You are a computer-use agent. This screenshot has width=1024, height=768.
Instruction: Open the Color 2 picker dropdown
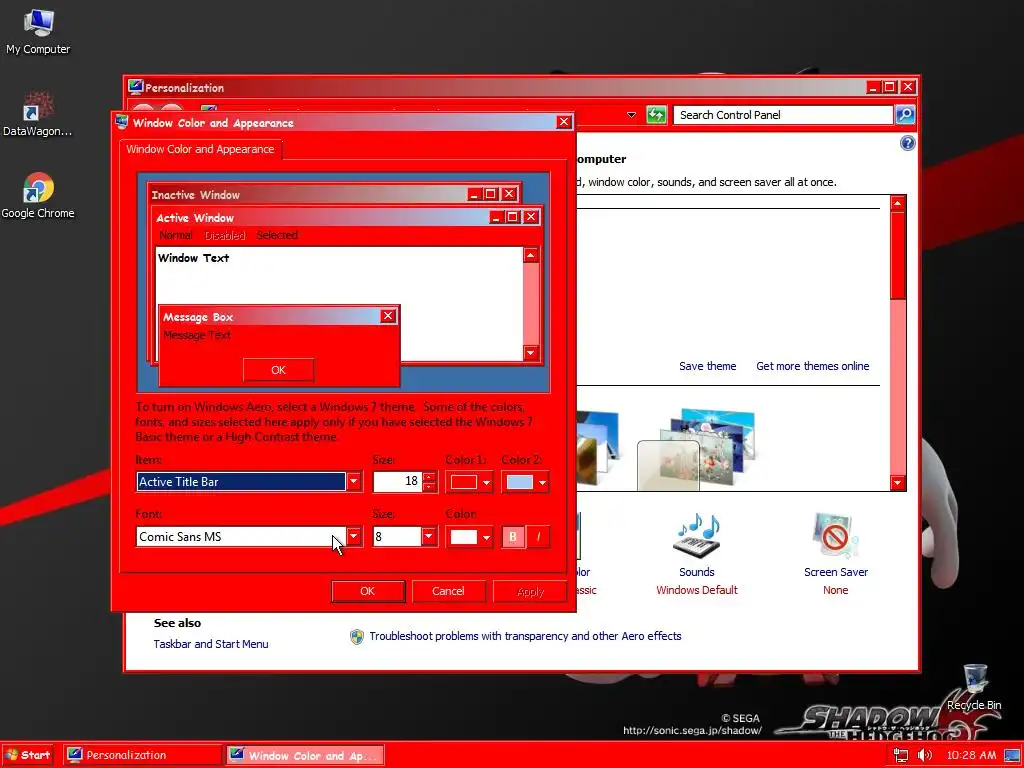[525, 482]
